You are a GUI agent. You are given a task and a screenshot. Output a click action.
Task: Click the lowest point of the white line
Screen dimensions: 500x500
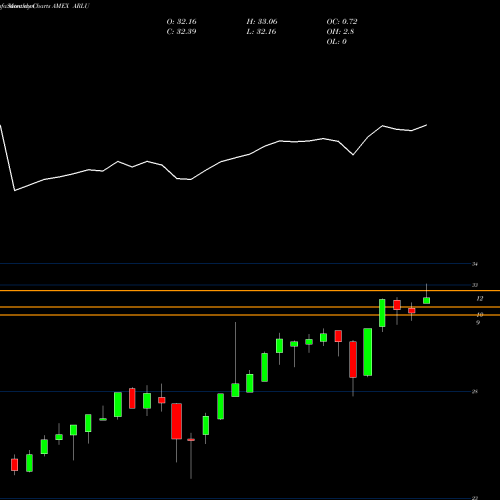pos(15,191)
